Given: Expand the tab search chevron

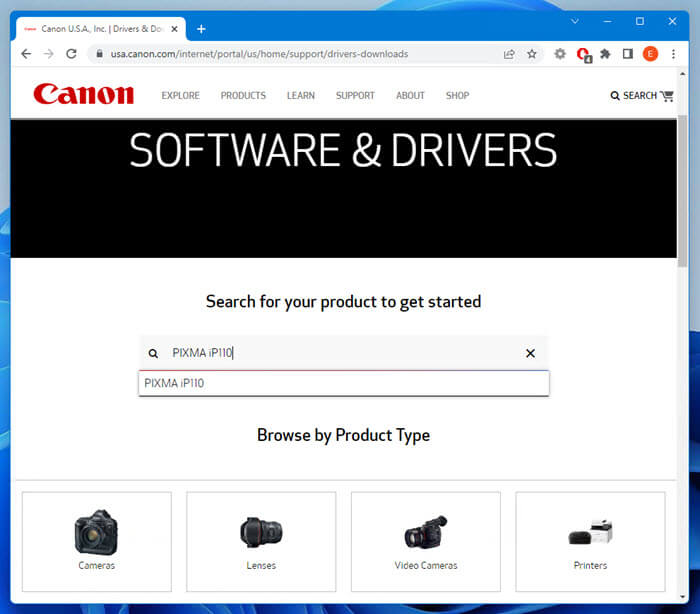Looking at the screenshot, I should point(575,21).
